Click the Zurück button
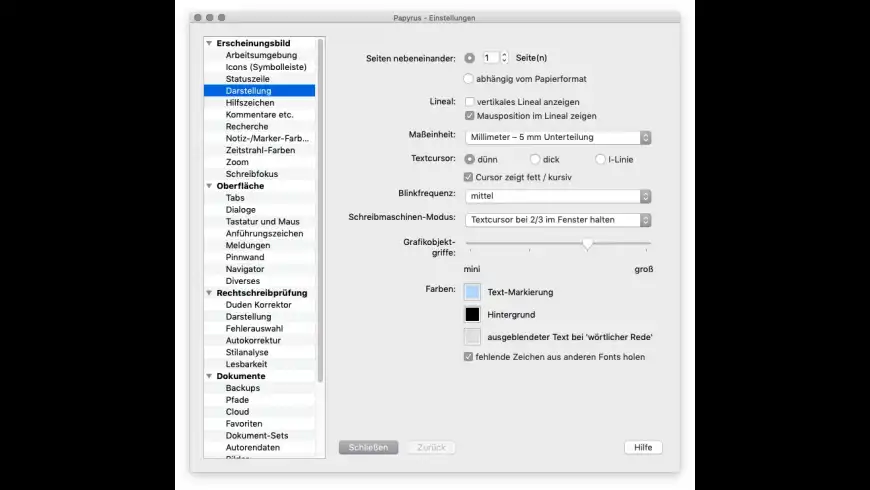Screen dimensions: 870x490 pos(431,447)
